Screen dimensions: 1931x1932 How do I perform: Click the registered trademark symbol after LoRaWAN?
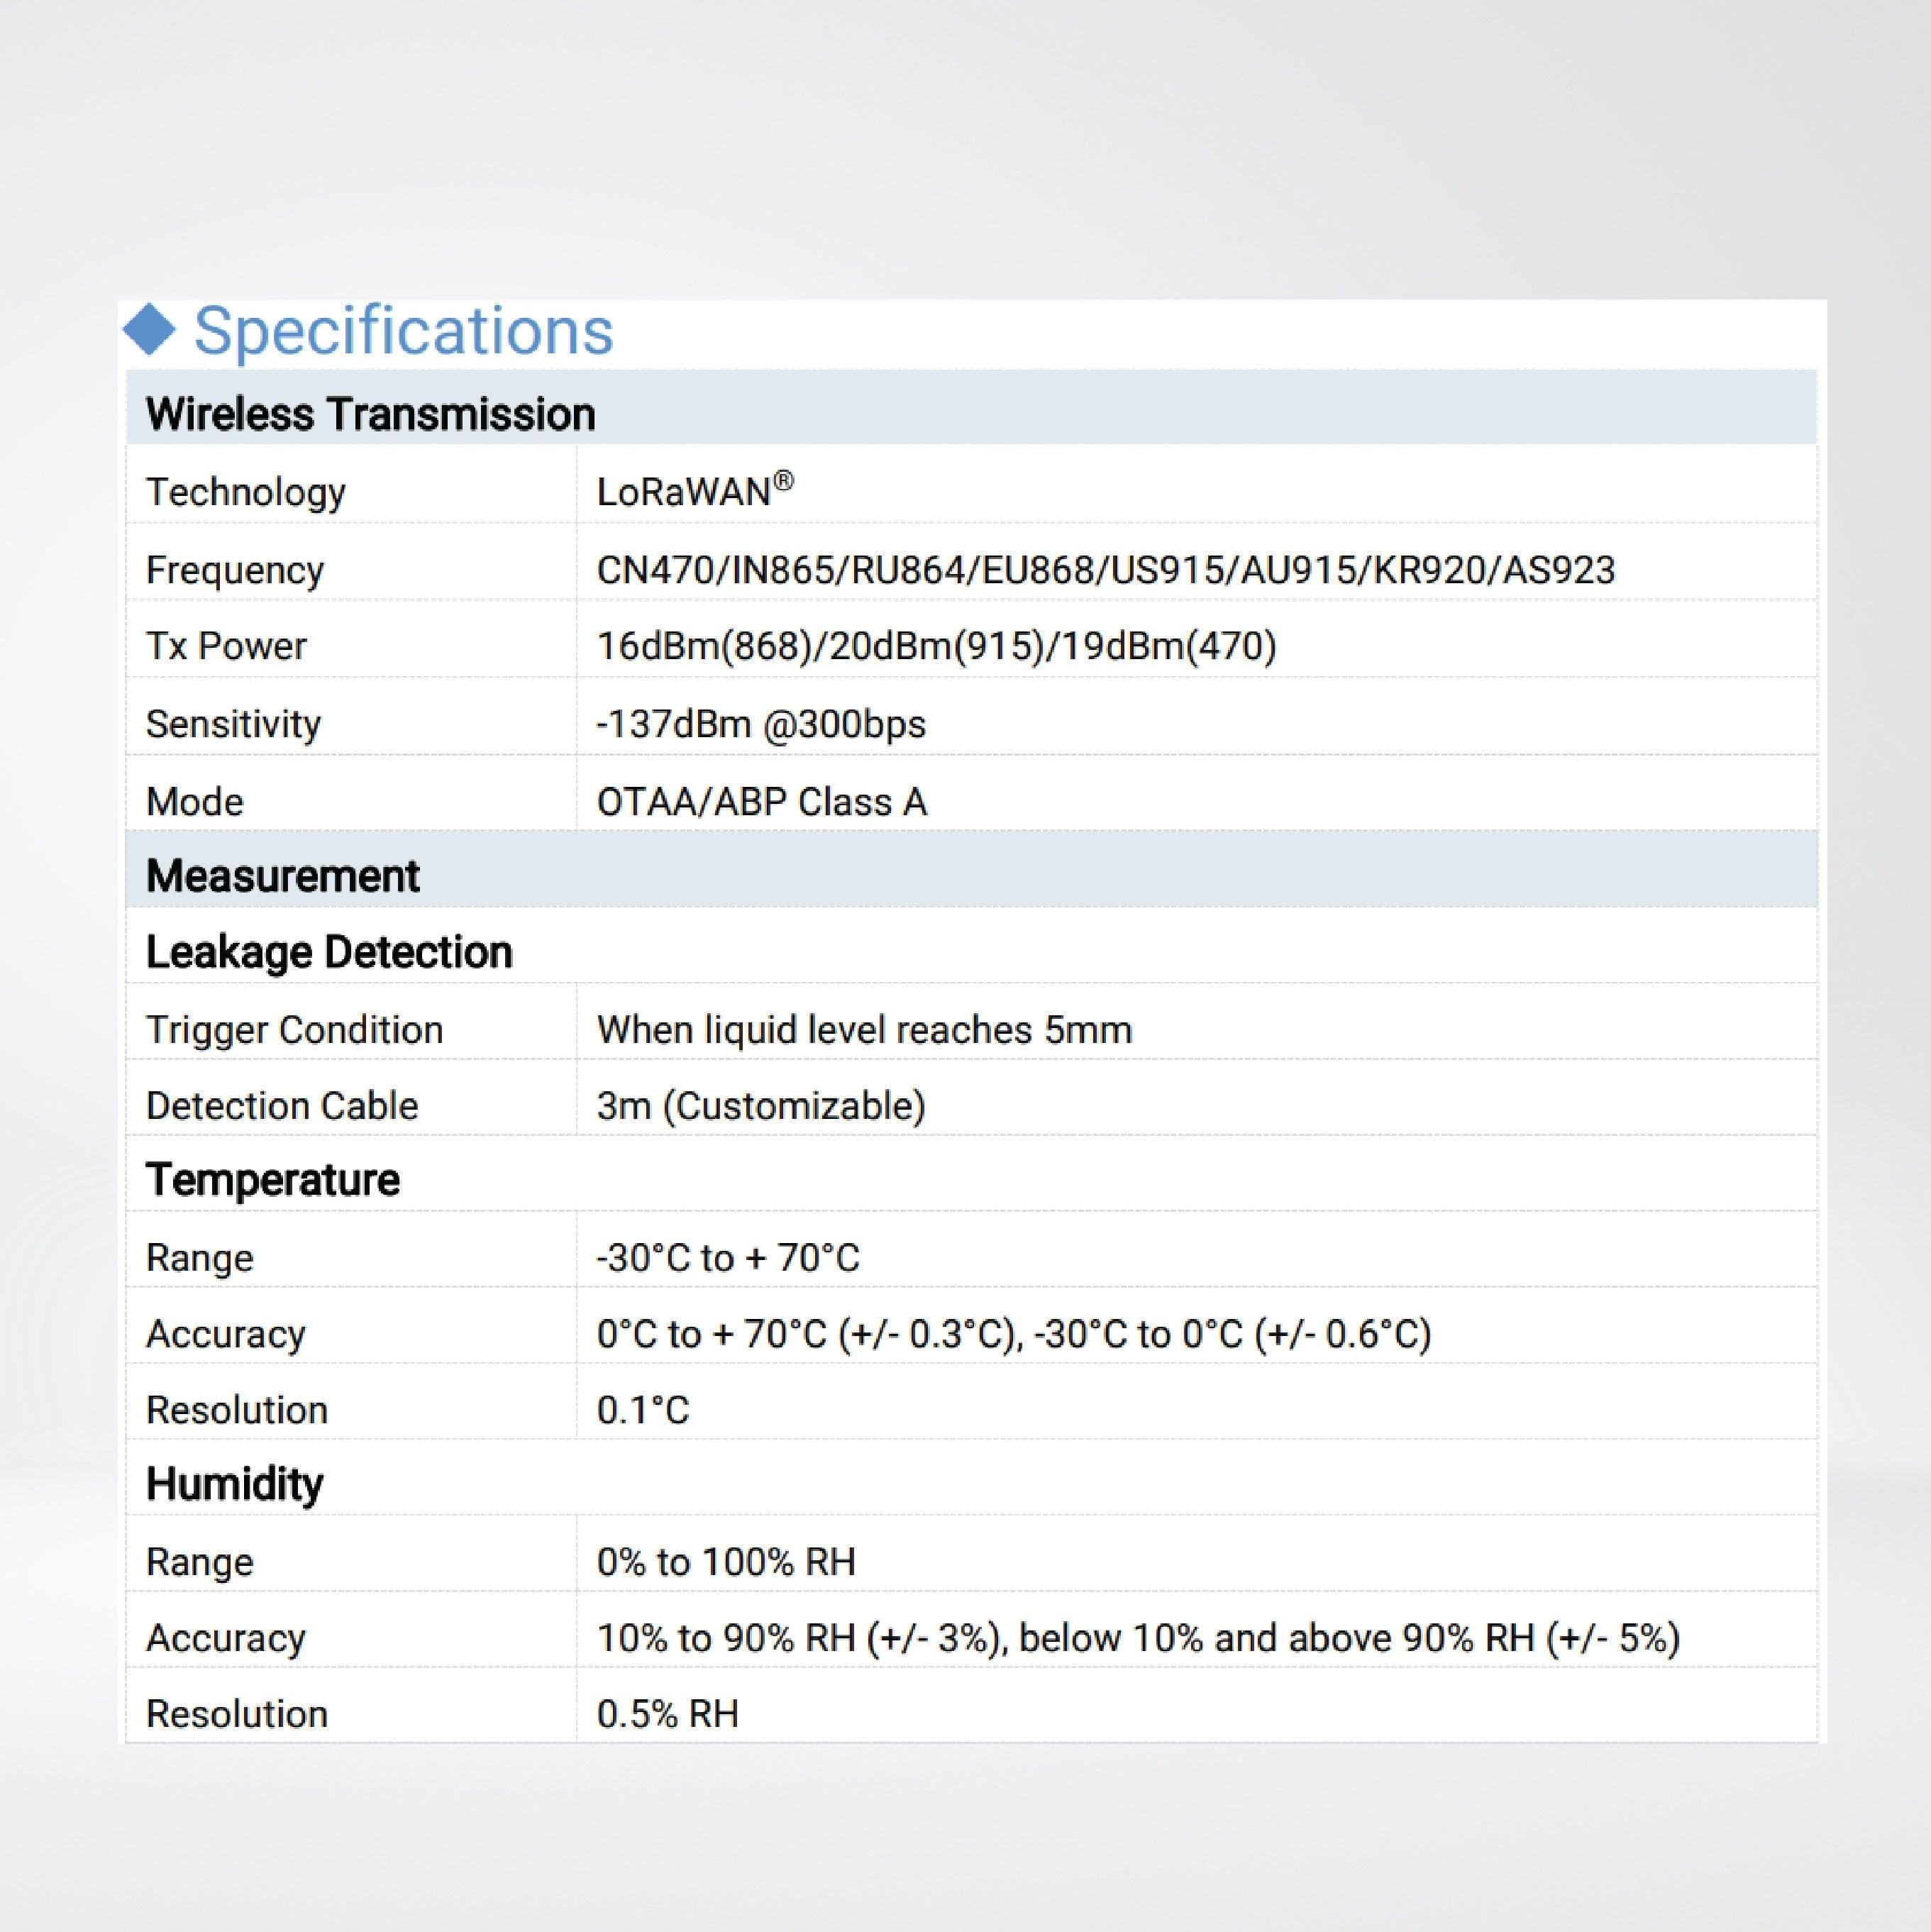pos(783,481)
